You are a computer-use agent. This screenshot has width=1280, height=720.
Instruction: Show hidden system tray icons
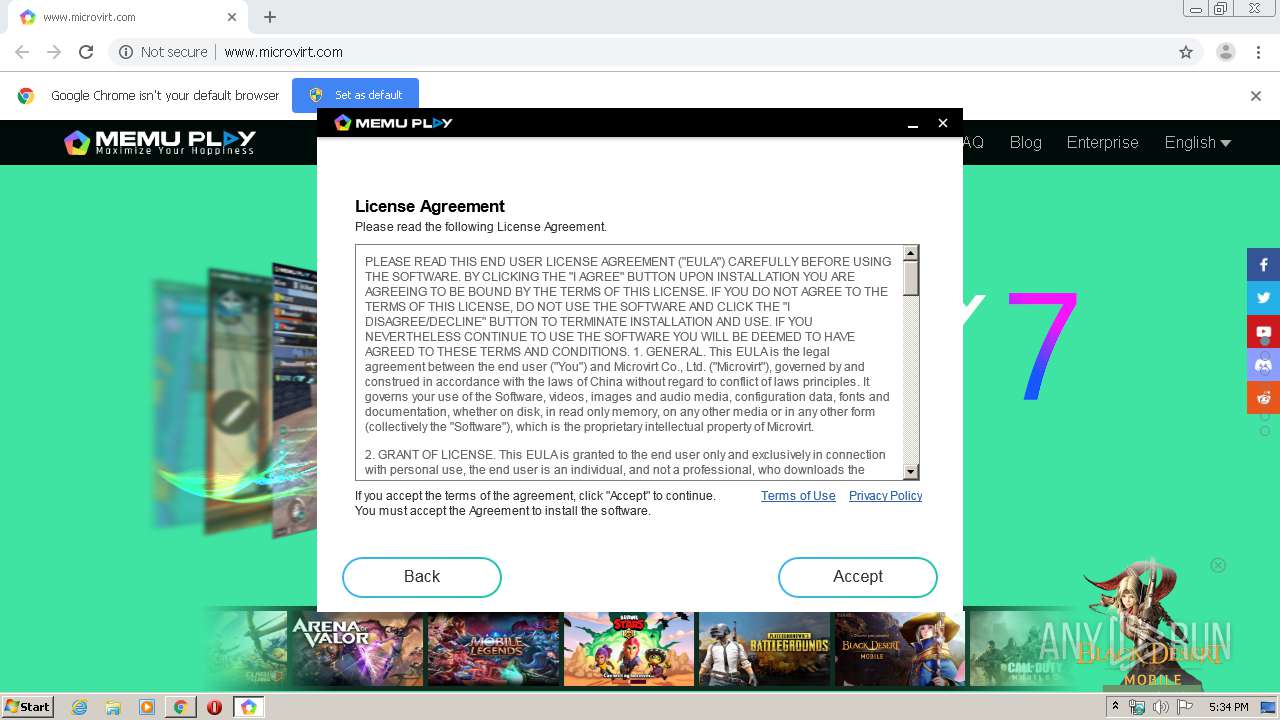click(1115, 707)
